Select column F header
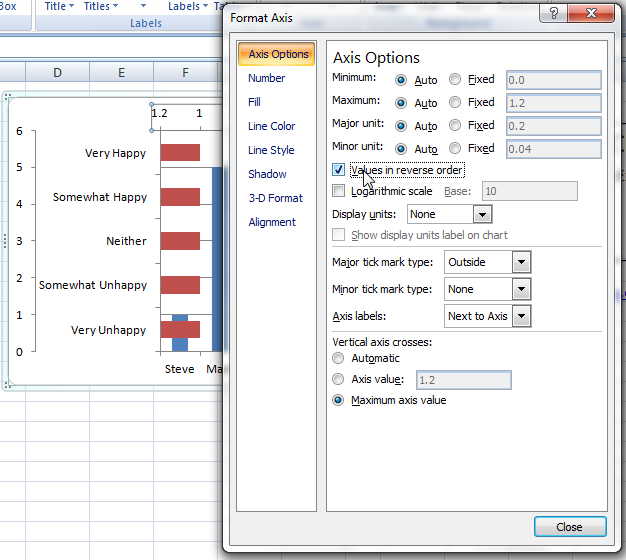This screenshot has height=560, width=626. click(x=185, y=73)
